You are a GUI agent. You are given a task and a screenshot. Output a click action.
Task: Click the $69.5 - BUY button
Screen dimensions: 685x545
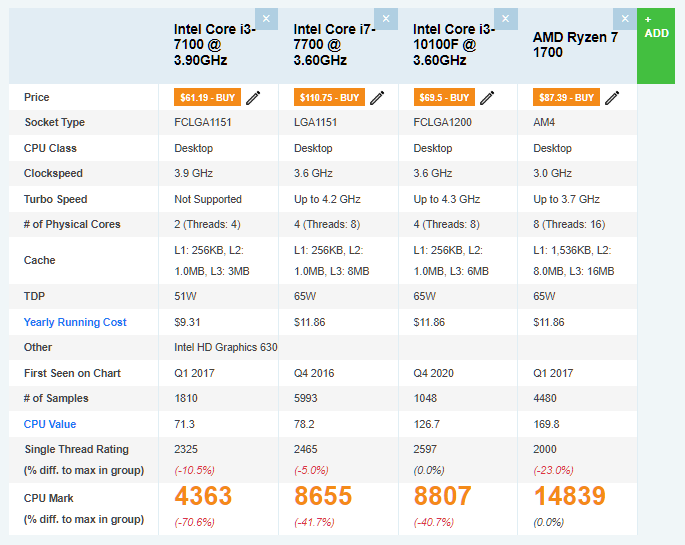(x=444, y=97)
